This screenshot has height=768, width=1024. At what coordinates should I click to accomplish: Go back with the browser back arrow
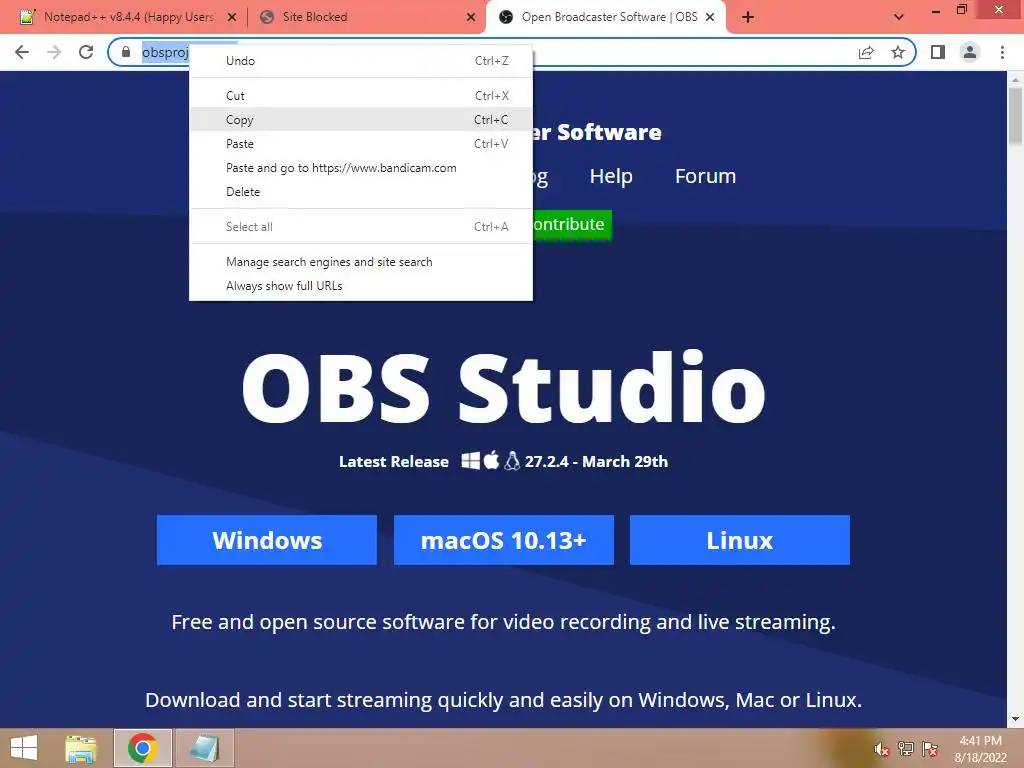pyautogui.click(x=22, y=52)
